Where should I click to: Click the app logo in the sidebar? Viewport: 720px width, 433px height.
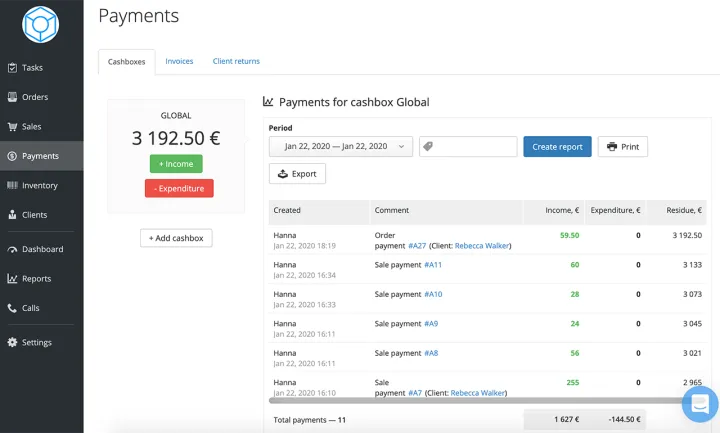pyautogui.click(x=41, y=23)
